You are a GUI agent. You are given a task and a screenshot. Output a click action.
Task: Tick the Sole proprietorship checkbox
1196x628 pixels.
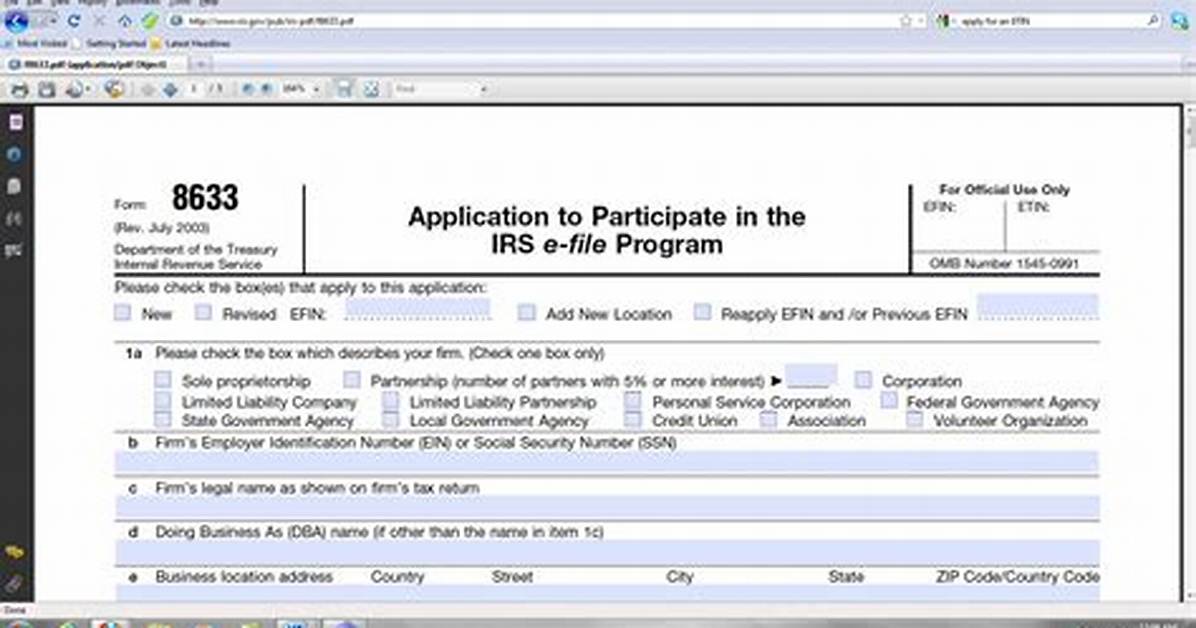[162, 379]
